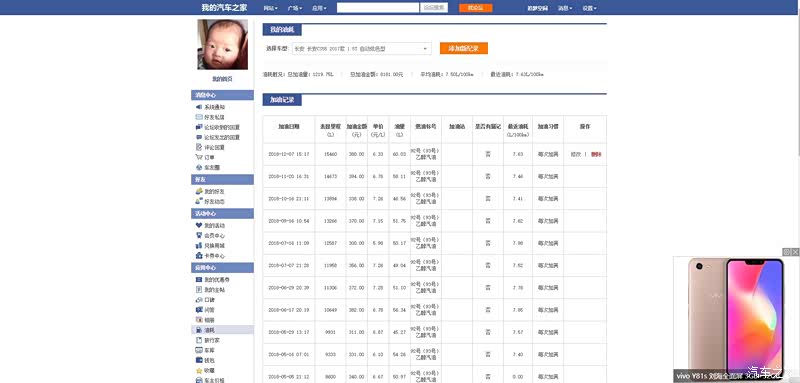This screenshot has width=800, height=383.
Task: Click the 问答 question icon
Action: (x=199, y=310)
